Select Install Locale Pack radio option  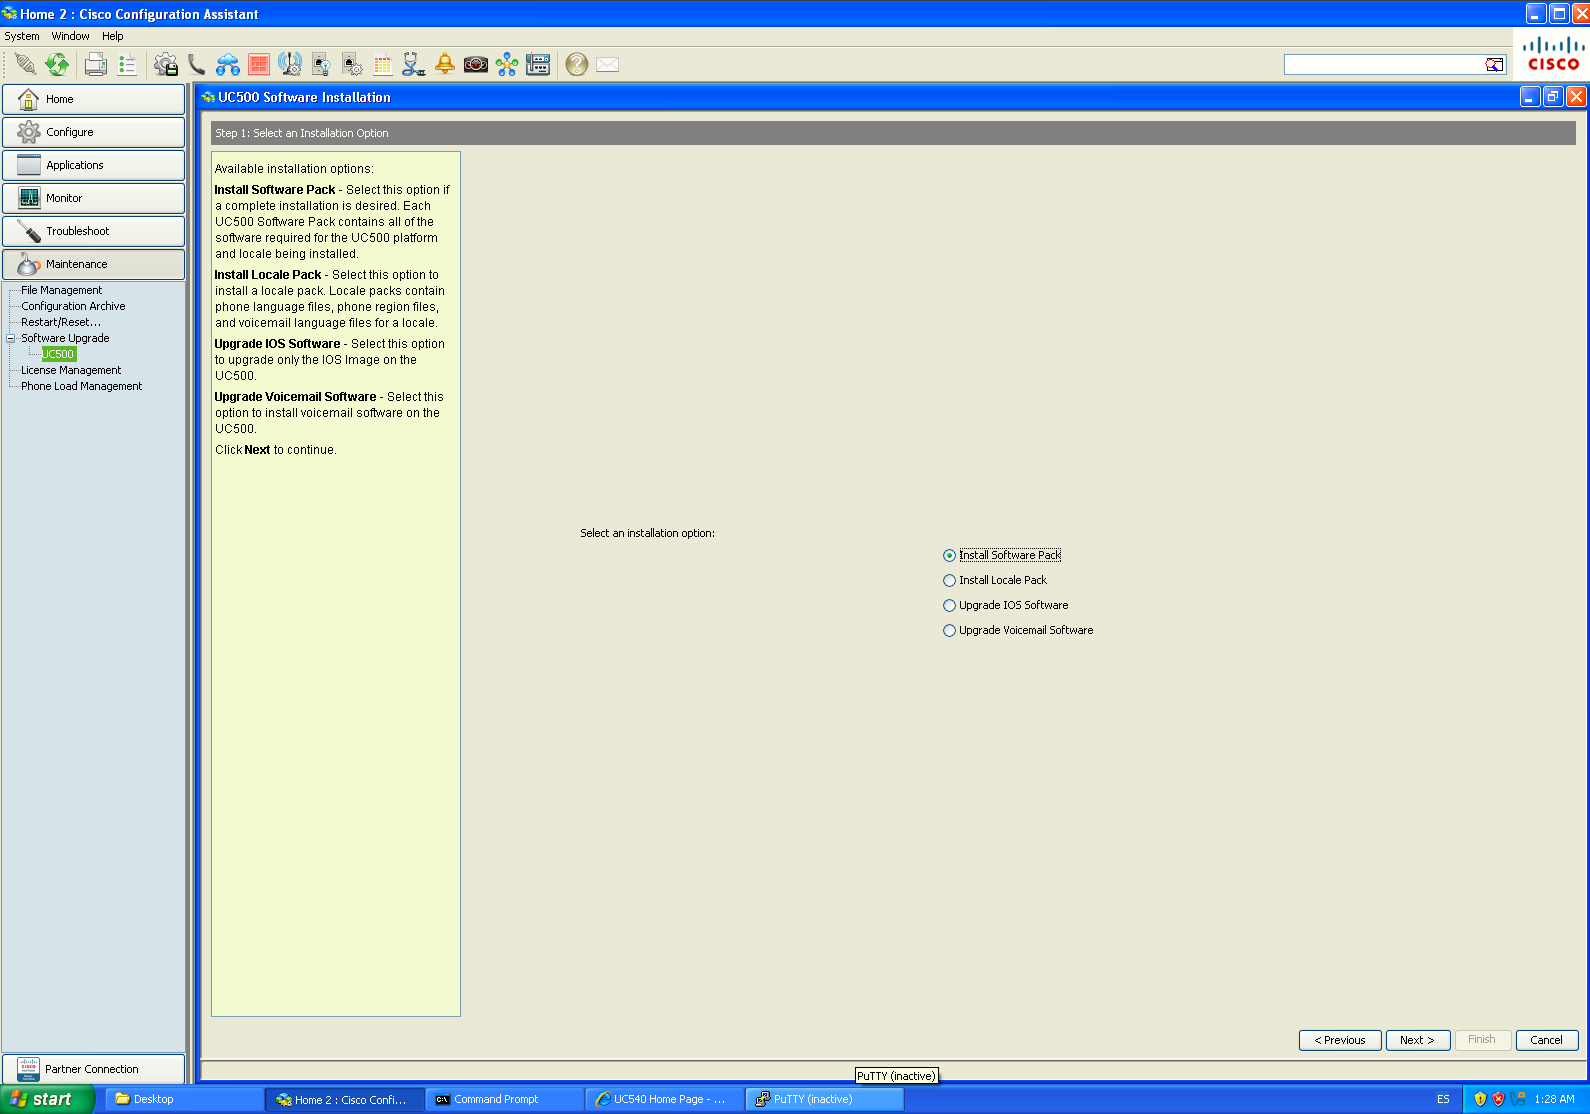[995, 580]
